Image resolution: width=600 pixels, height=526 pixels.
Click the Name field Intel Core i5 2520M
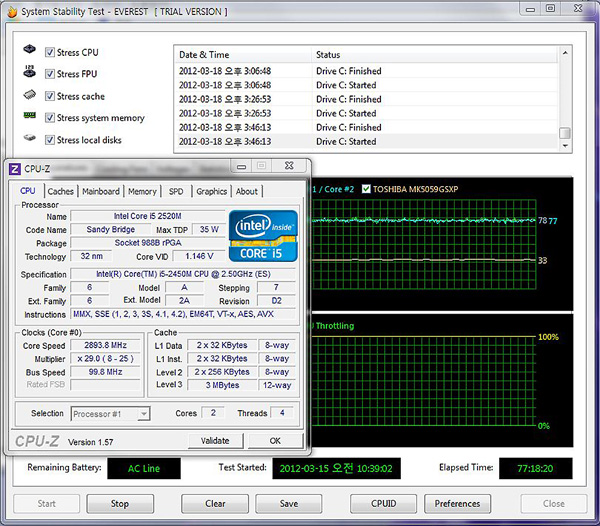(148, 216)
